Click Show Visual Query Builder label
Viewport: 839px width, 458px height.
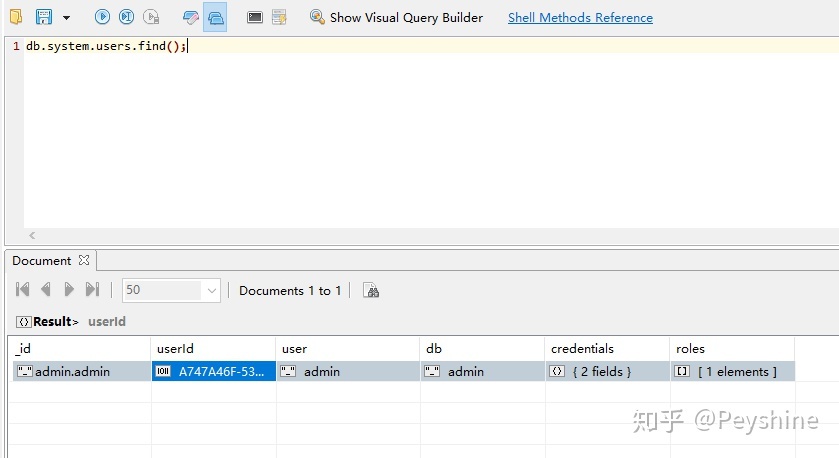coord(406,18)
